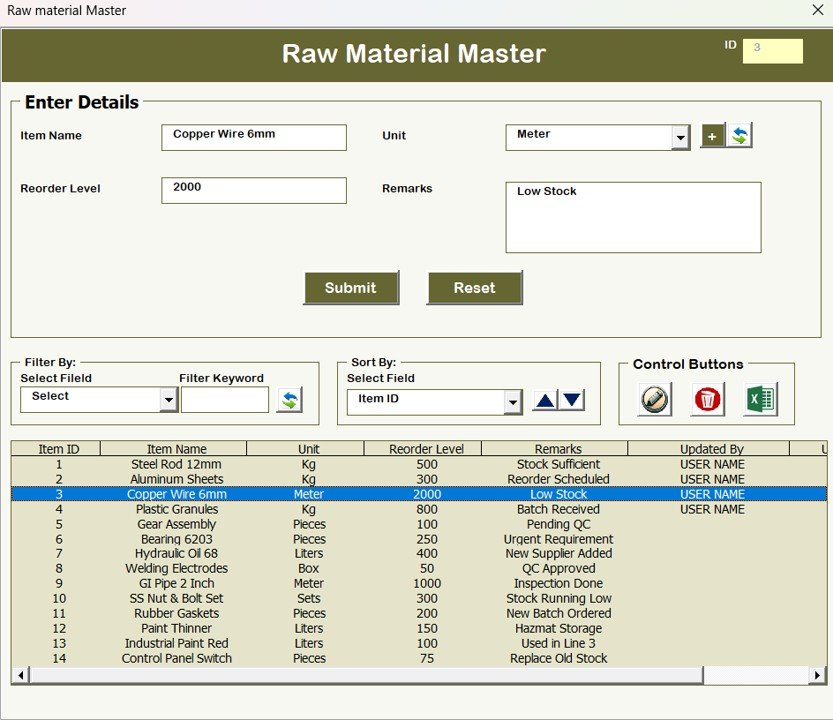
Task: Click the edit record pencil icon
Action: point(652,399)
